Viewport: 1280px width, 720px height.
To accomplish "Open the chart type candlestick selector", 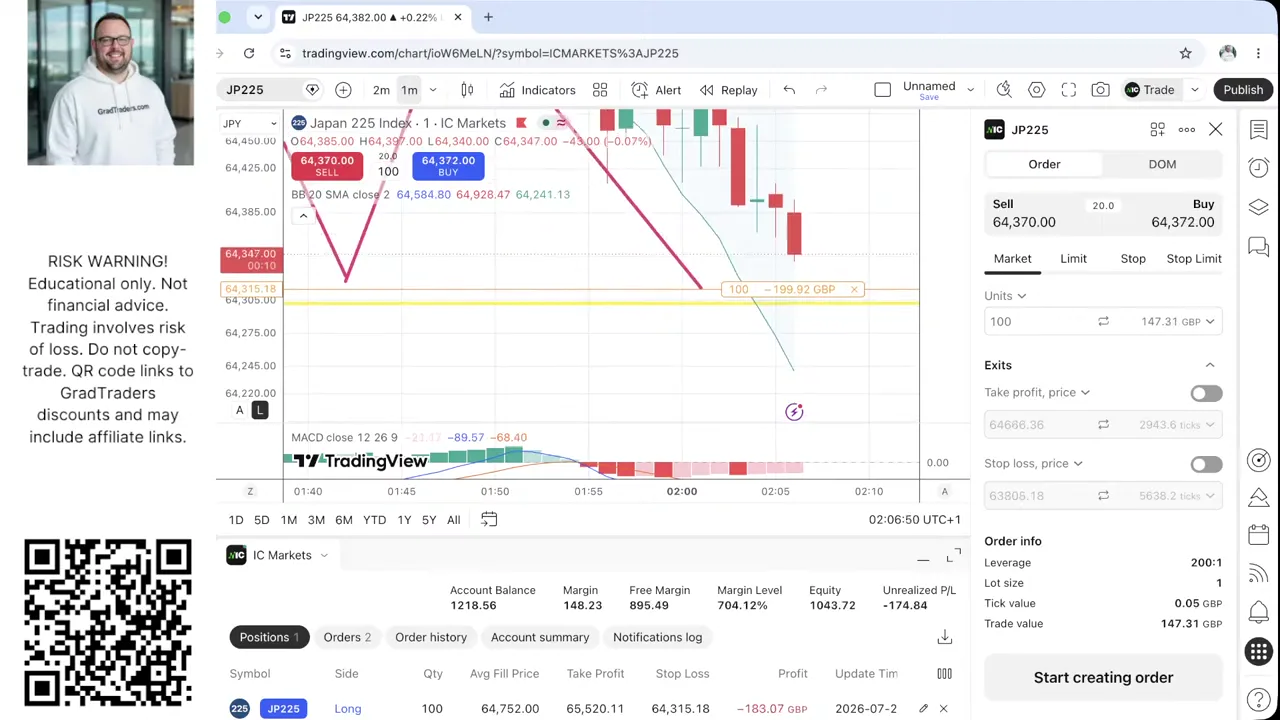I will (467, 90).
